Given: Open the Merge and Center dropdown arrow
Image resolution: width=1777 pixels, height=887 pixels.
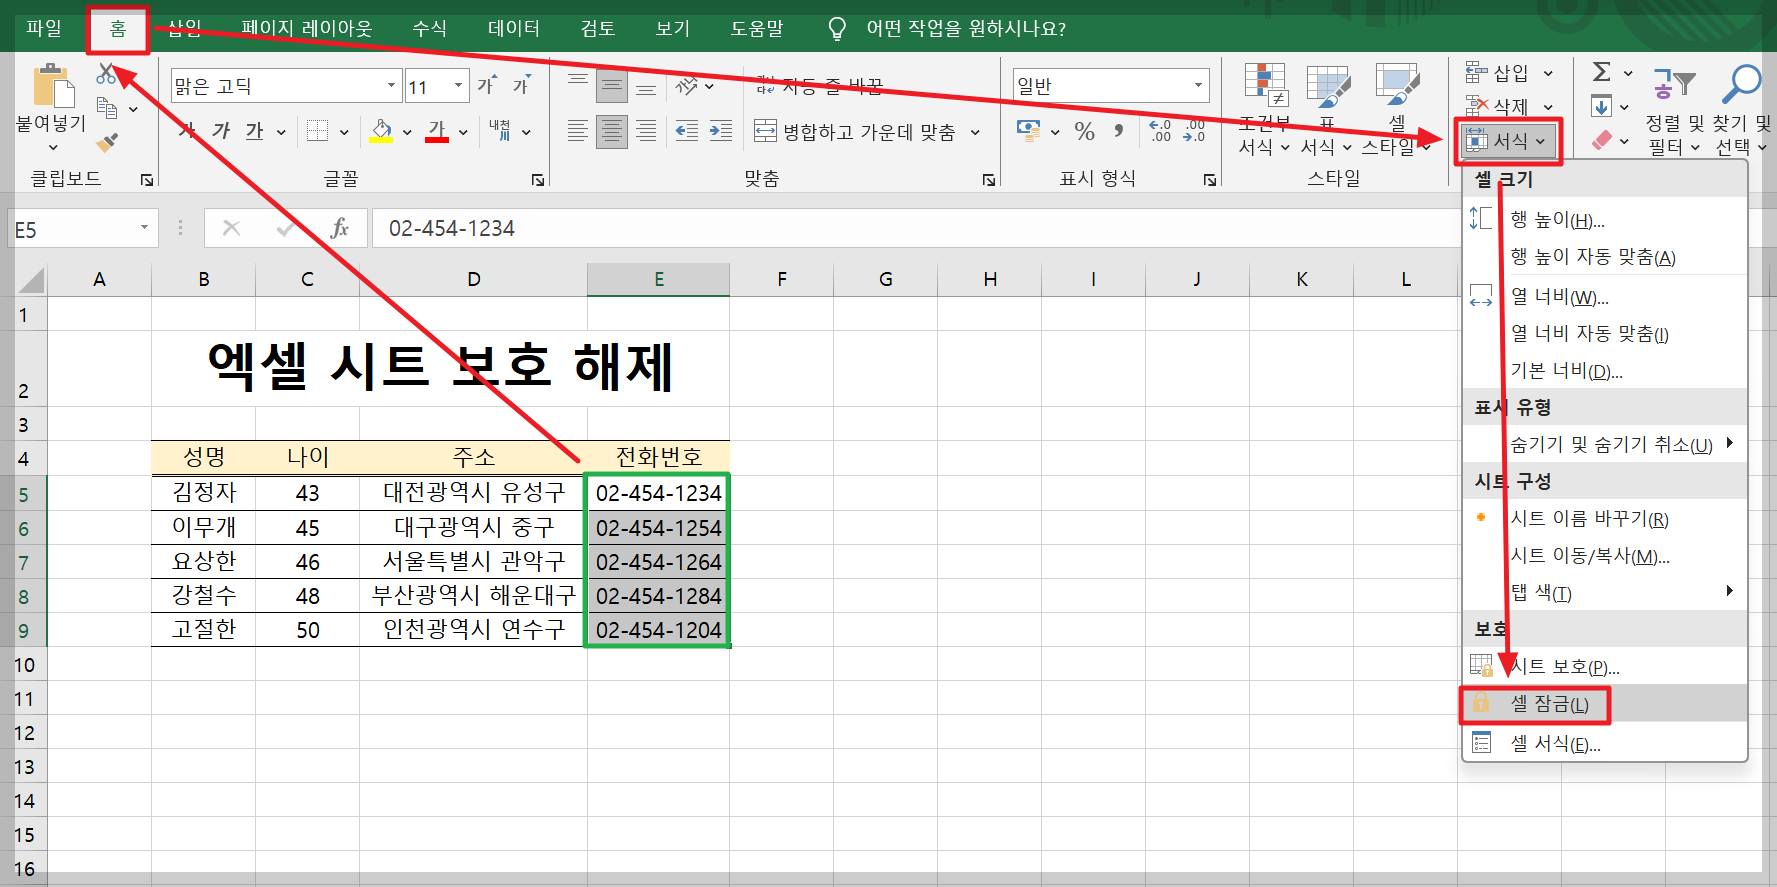Looking at the screenshot, I should pyautogui.click(x=975, y=132).
